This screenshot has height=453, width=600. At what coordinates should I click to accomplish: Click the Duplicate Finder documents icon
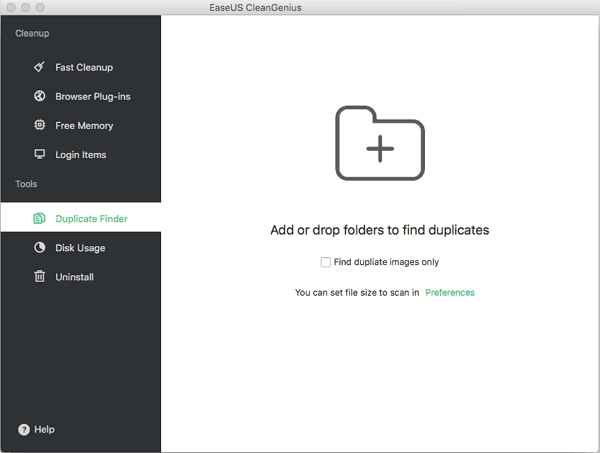39,218
